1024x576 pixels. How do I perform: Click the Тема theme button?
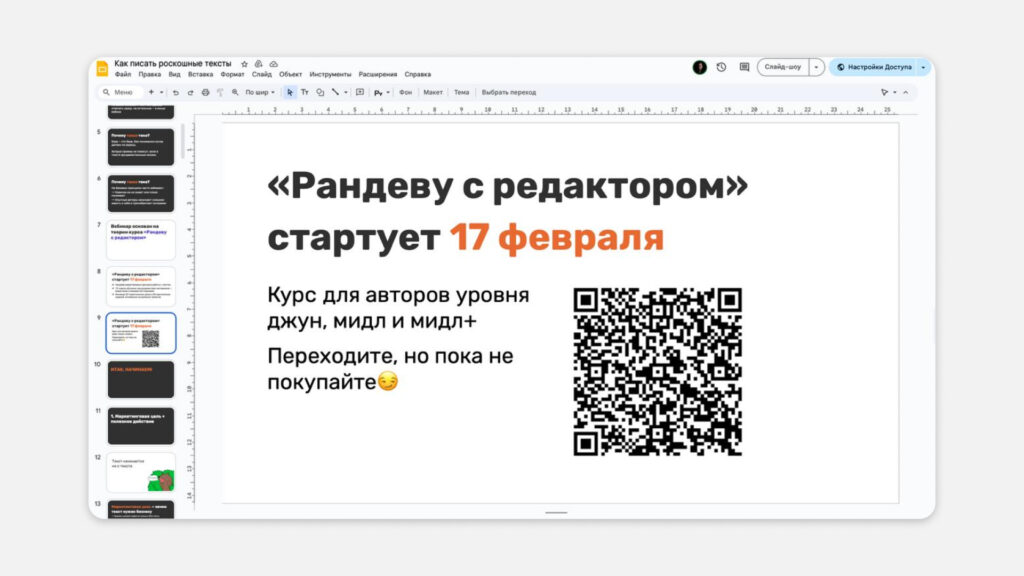[x=462, y=93]
